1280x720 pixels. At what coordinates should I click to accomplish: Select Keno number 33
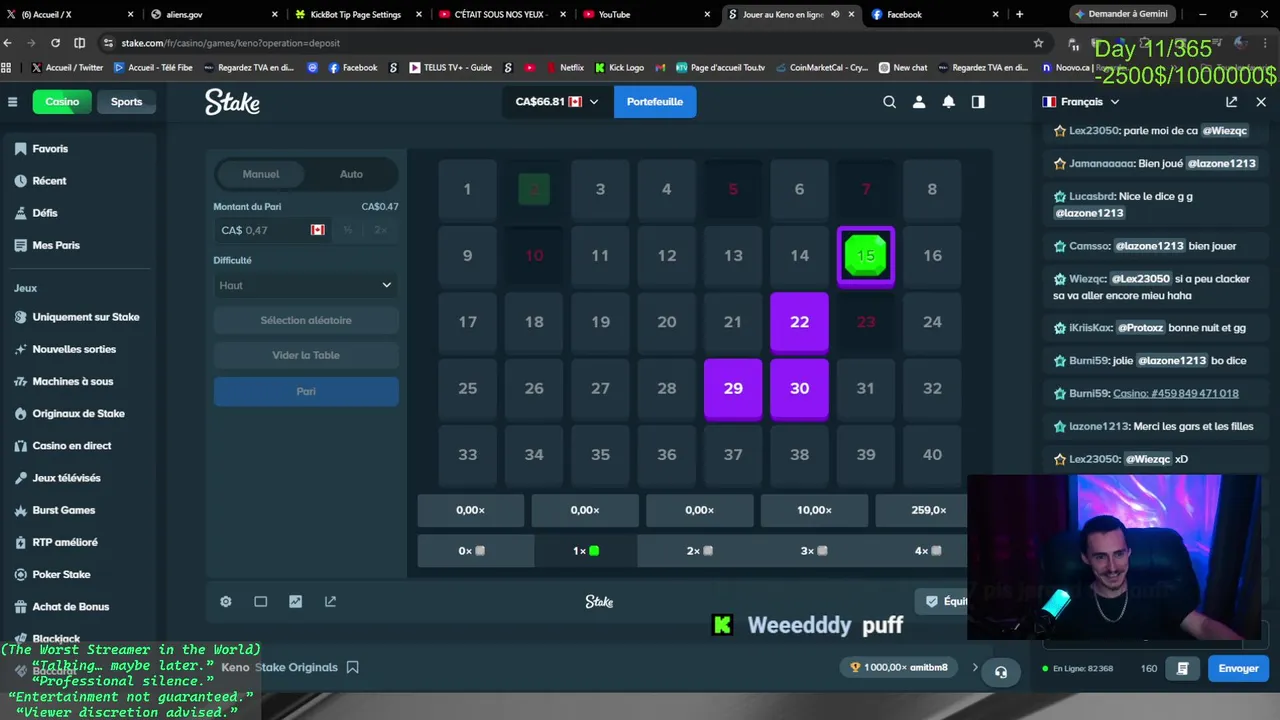(467, 455)
